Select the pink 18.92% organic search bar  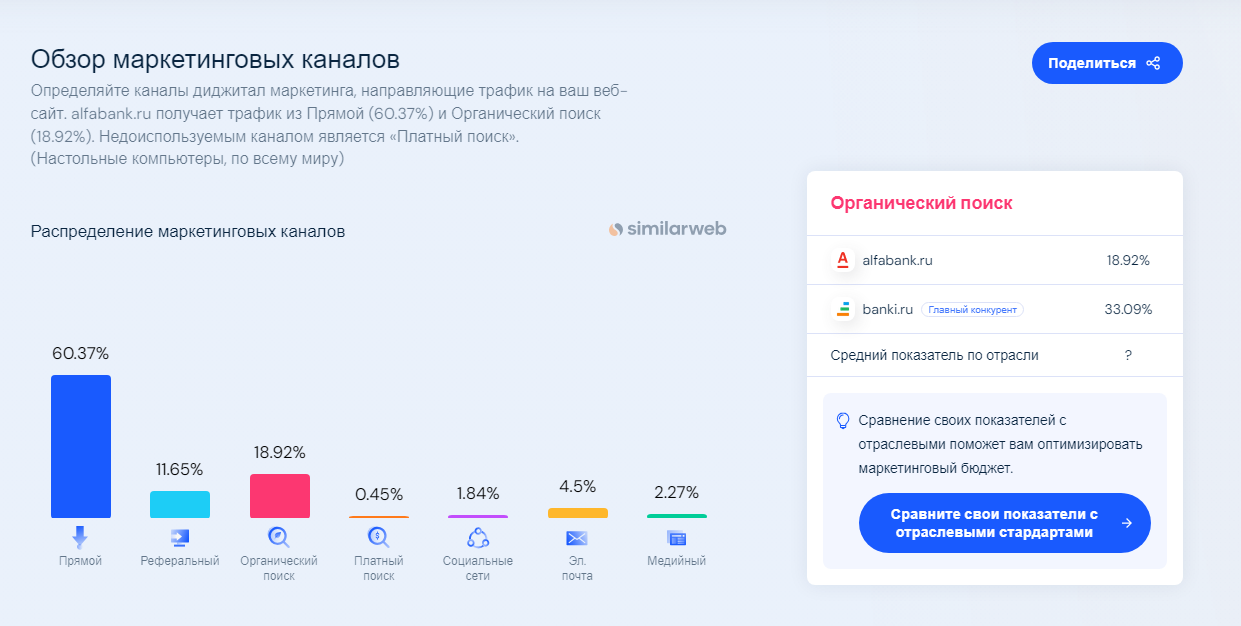tap(279, 496)
